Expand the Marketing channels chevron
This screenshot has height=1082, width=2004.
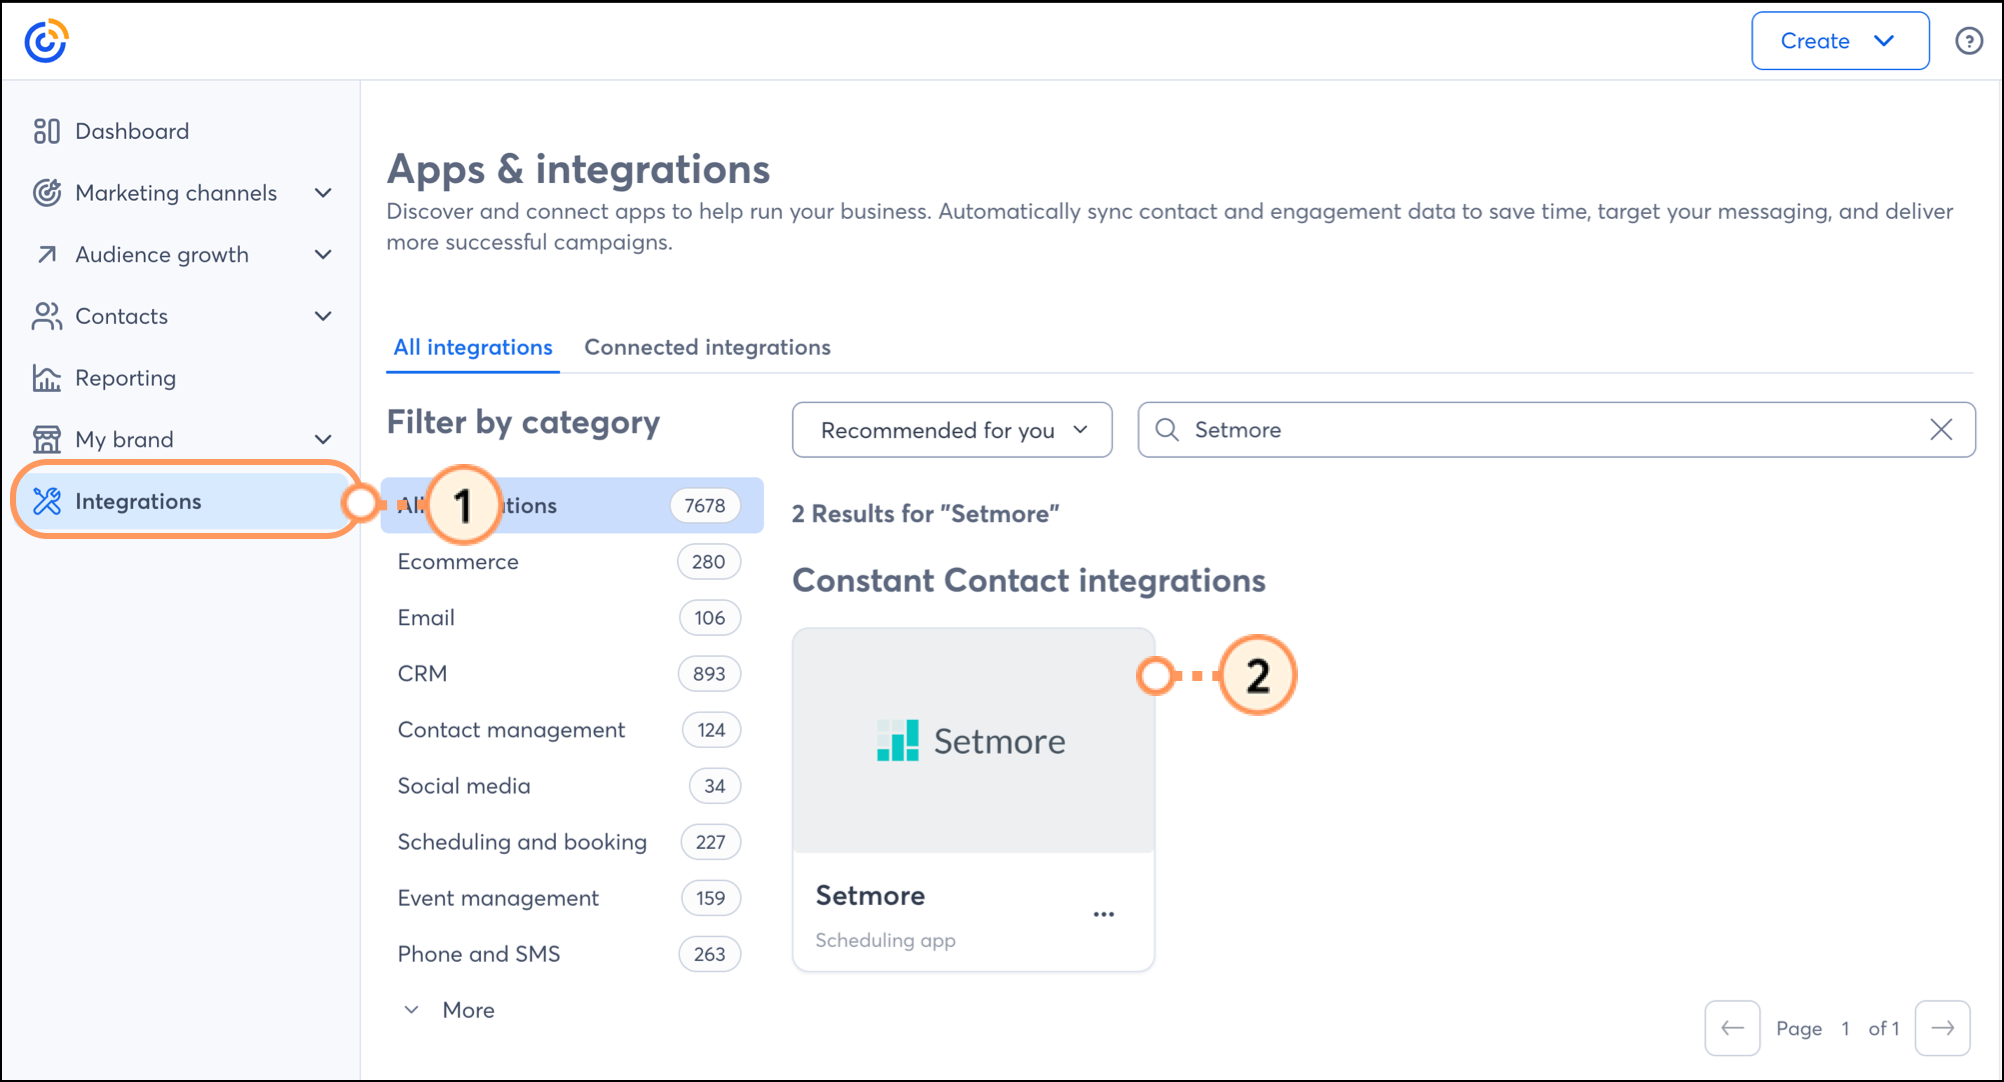(323, 193)
